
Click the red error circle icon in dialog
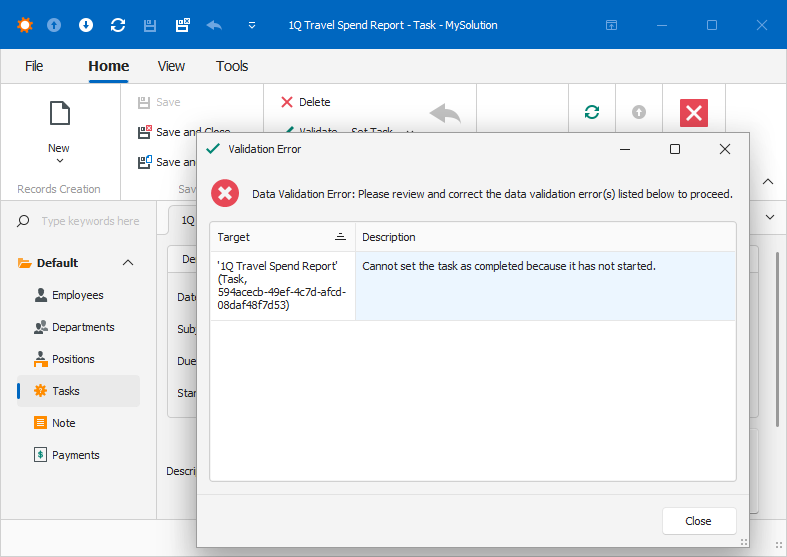point(225,193)
